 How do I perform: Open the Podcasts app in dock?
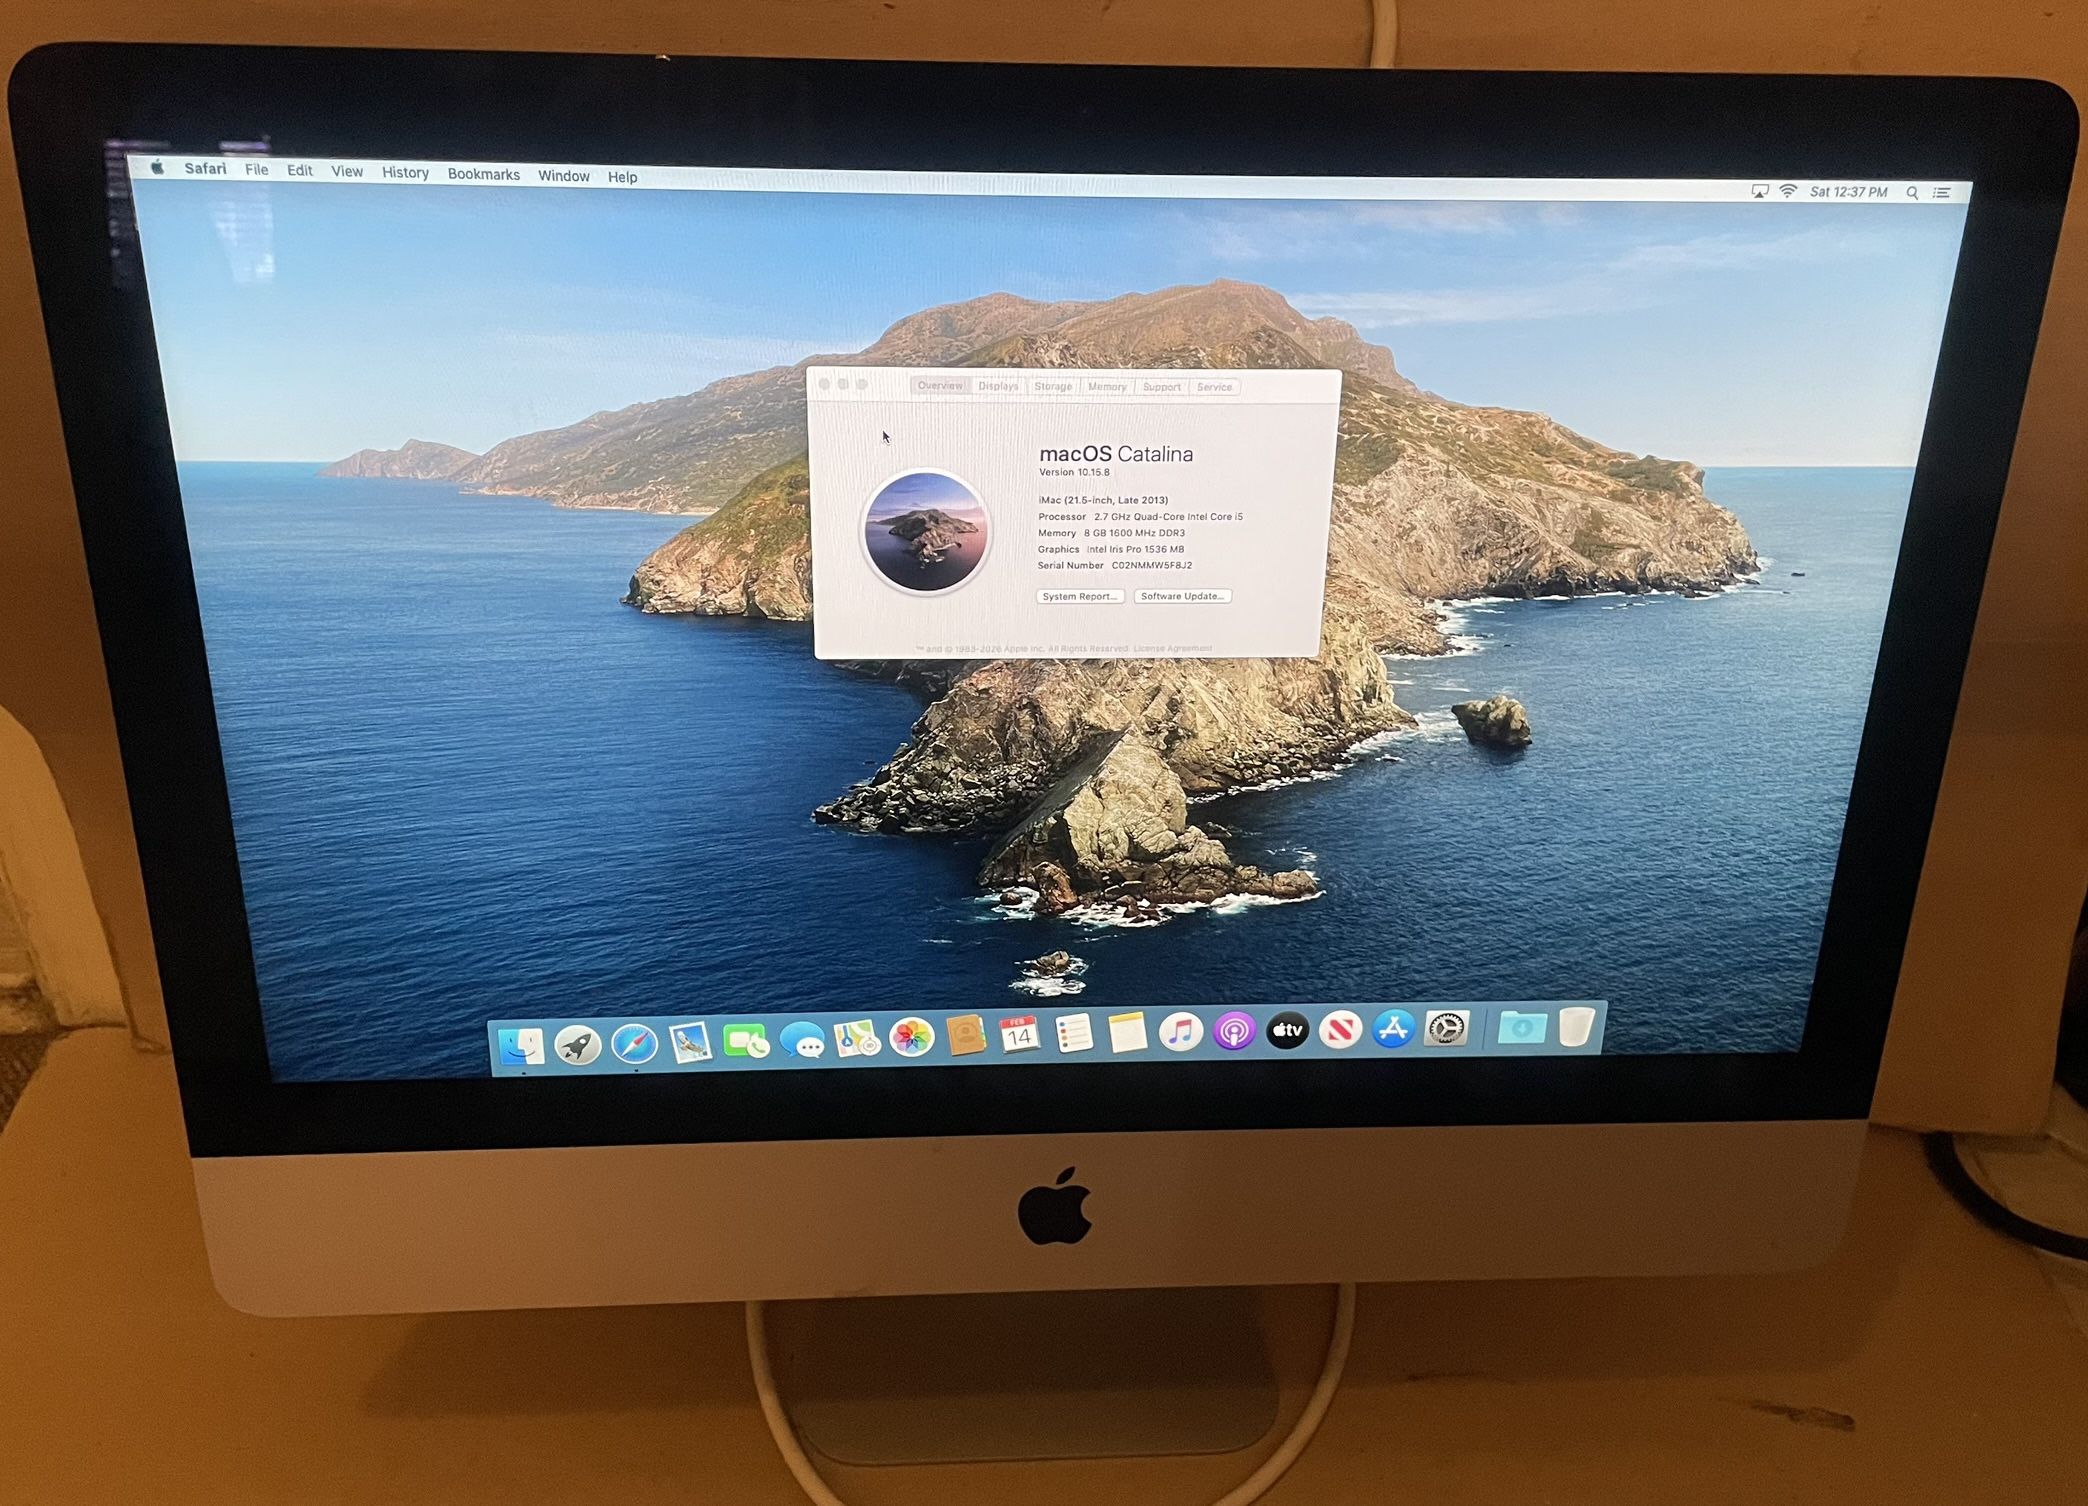tap(1234, 1031)
